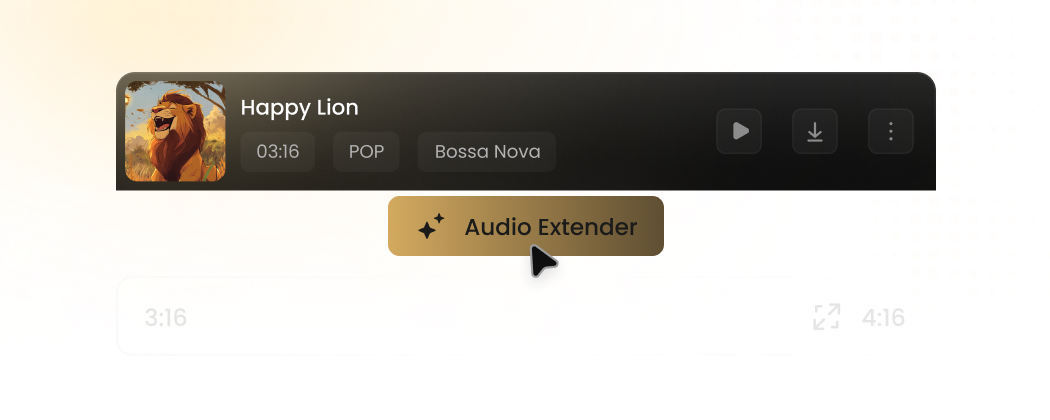Viewport: 1050px width, 420px height.
Task: Click the faded expand arrows icon
Action: [826, 317]
